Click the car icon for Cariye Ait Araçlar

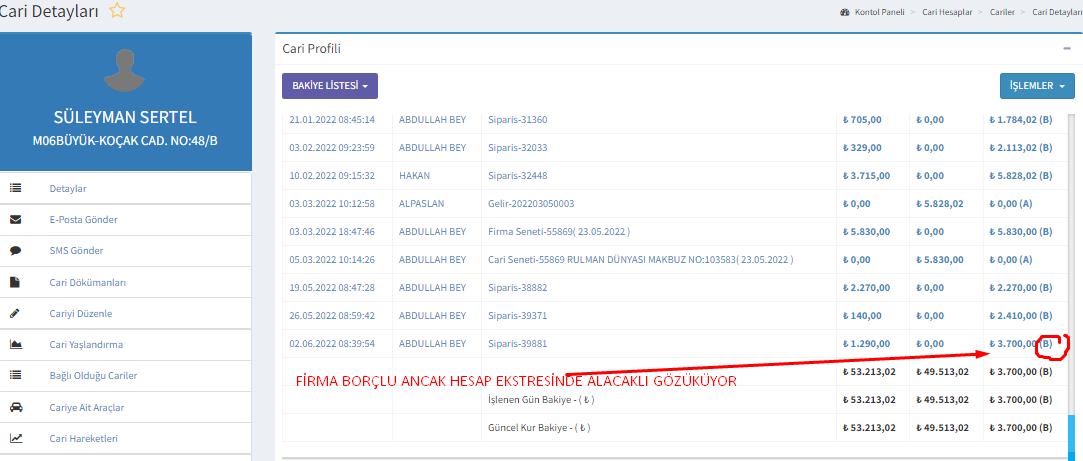[x=15, y=407]
